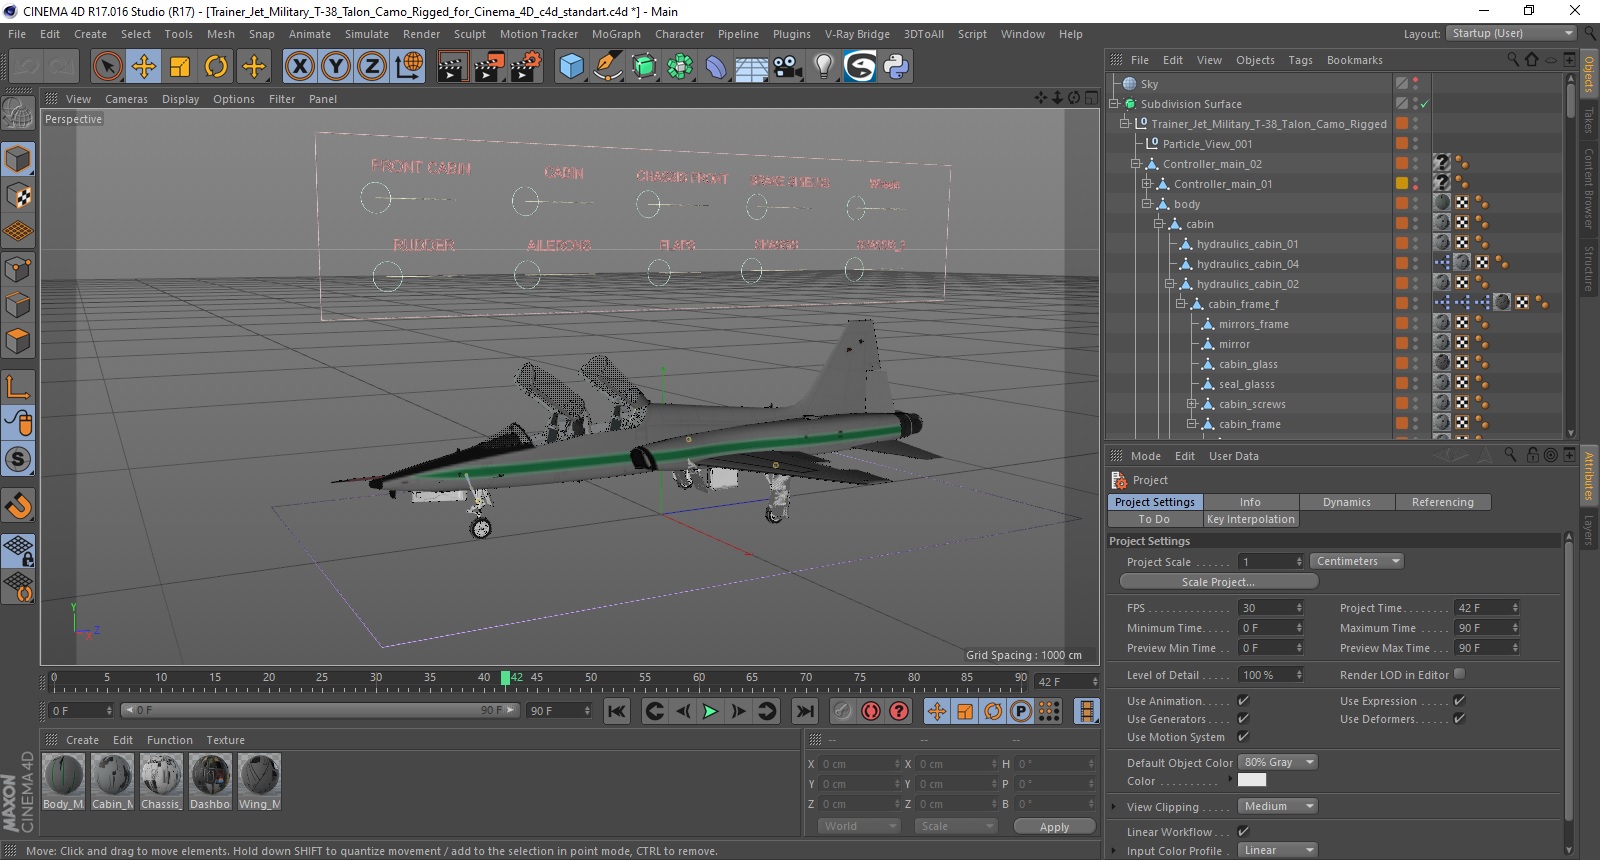
Task: Click preview range slider bar
Action: point(320,710)
